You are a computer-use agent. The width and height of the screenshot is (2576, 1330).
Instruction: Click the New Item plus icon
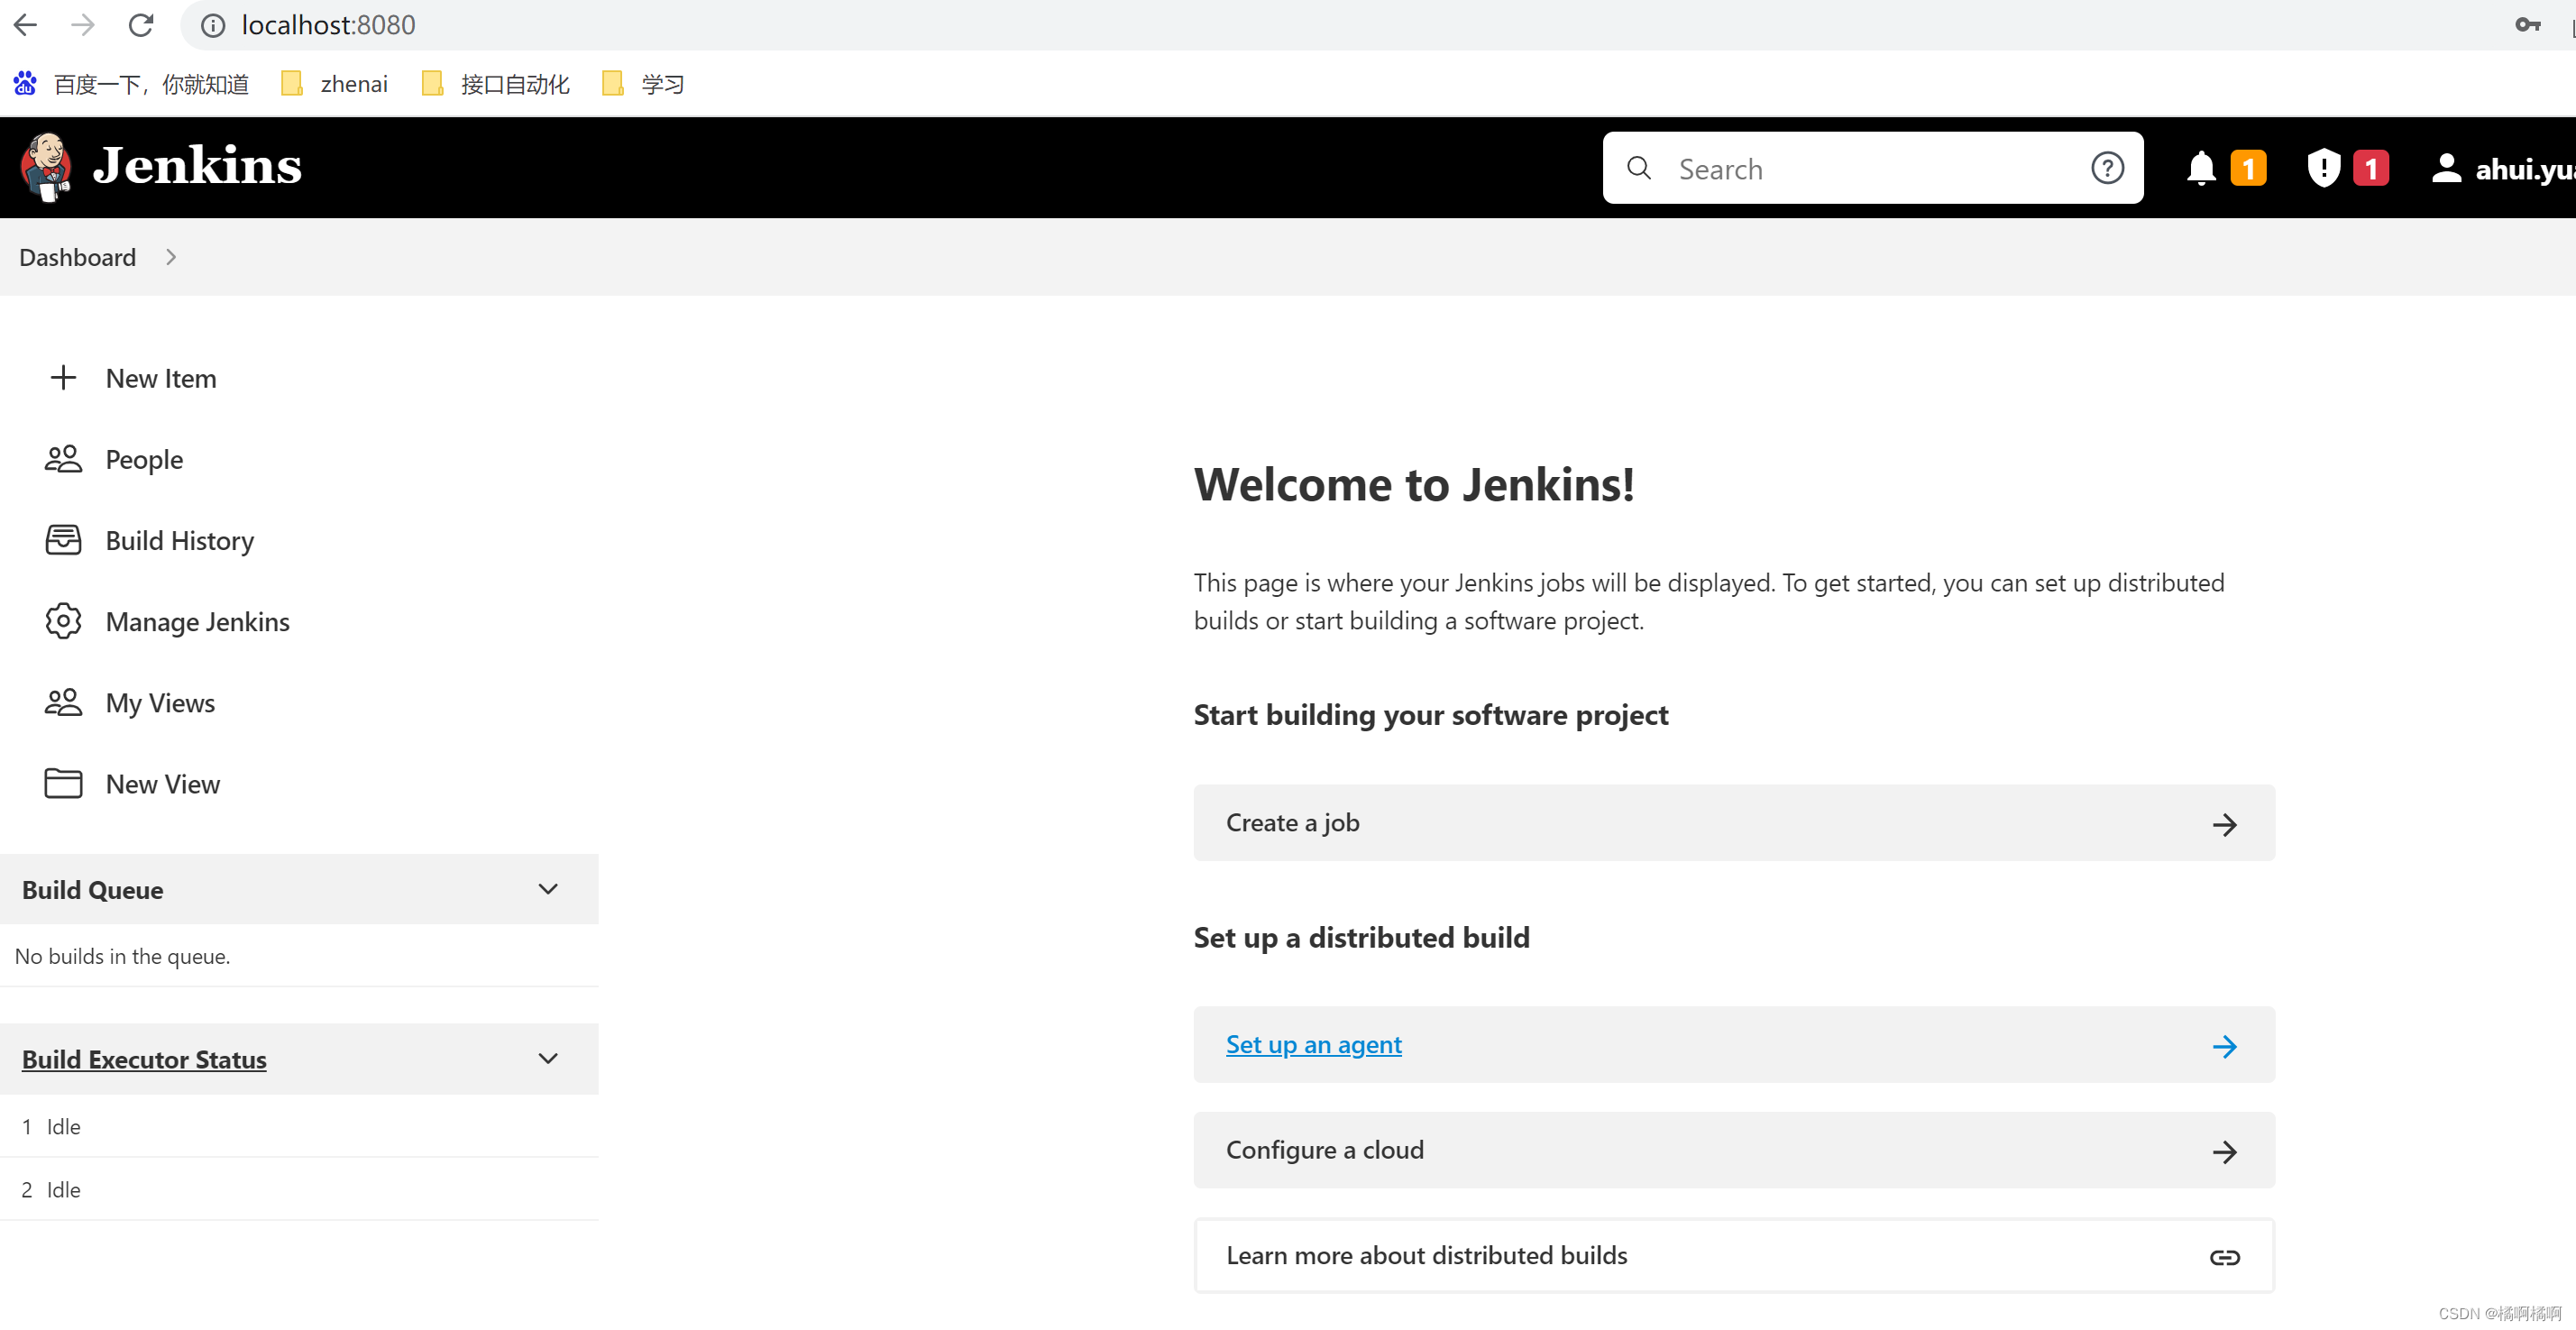[x=63, y=377]
